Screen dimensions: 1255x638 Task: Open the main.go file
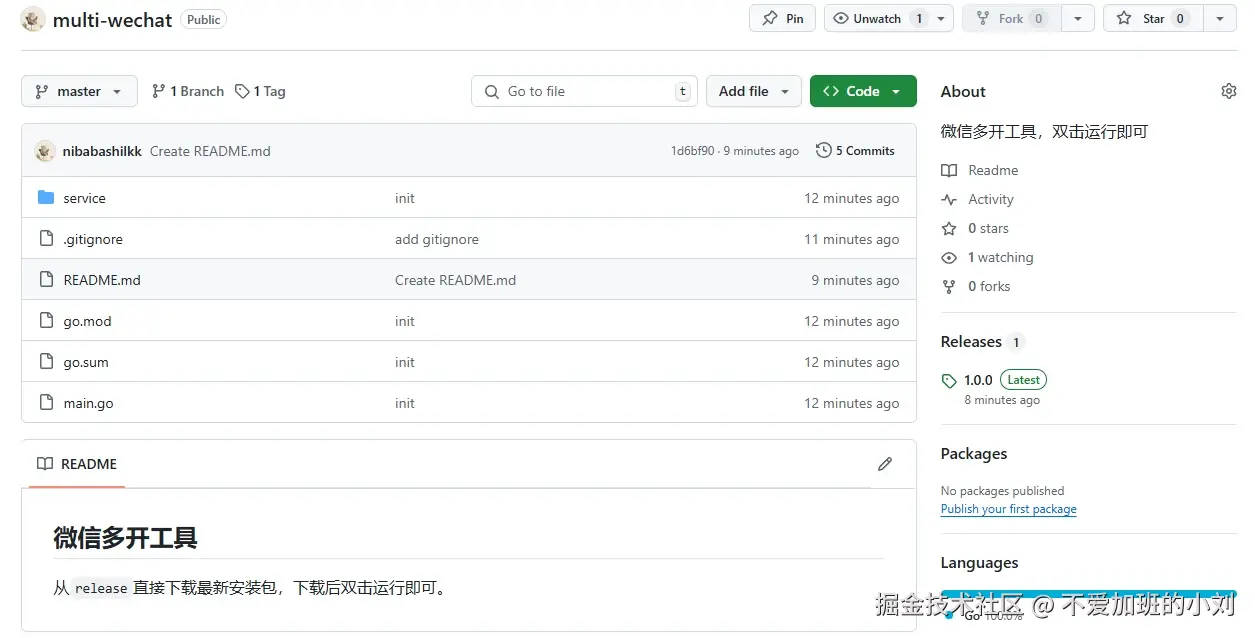[88, 403]
